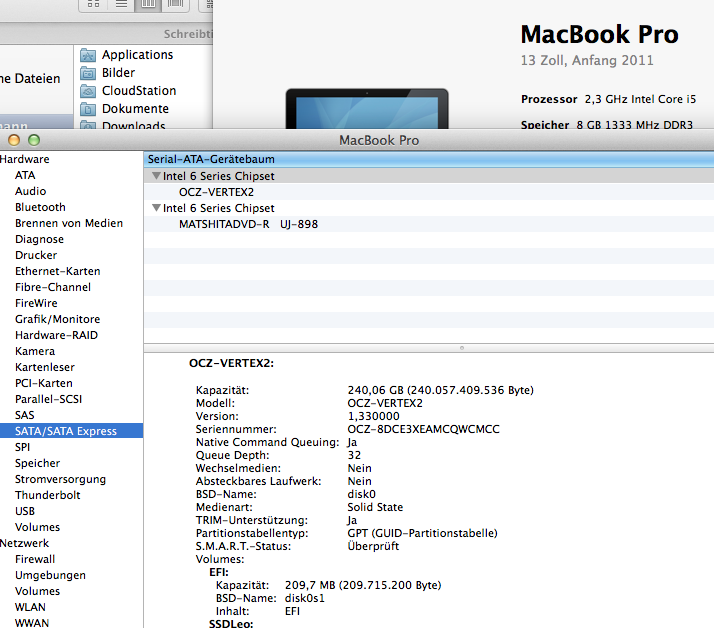Select PCI-Karten entry
Image resolution: width=714 pixels, height=628 pixels.
44,383
